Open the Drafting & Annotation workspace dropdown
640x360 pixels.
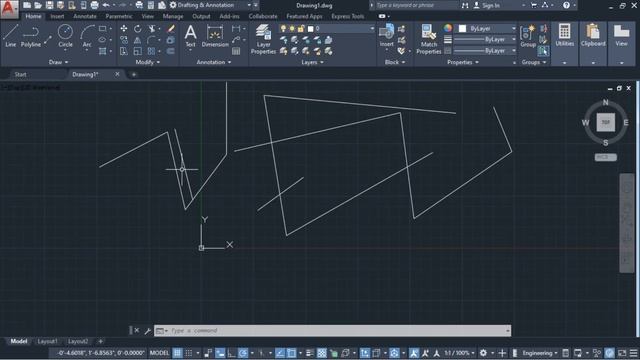tap(249, 5)
